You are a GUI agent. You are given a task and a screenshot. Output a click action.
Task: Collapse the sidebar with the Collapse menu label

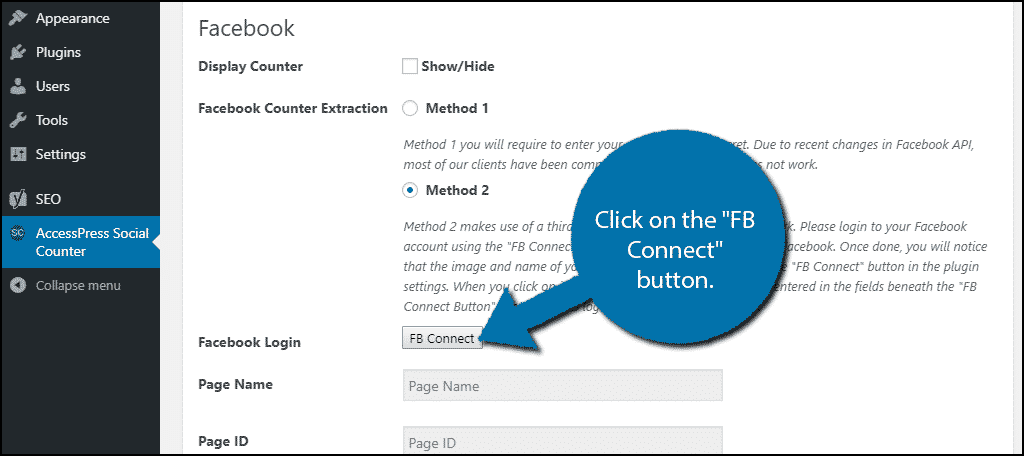[x=78, y=285]
